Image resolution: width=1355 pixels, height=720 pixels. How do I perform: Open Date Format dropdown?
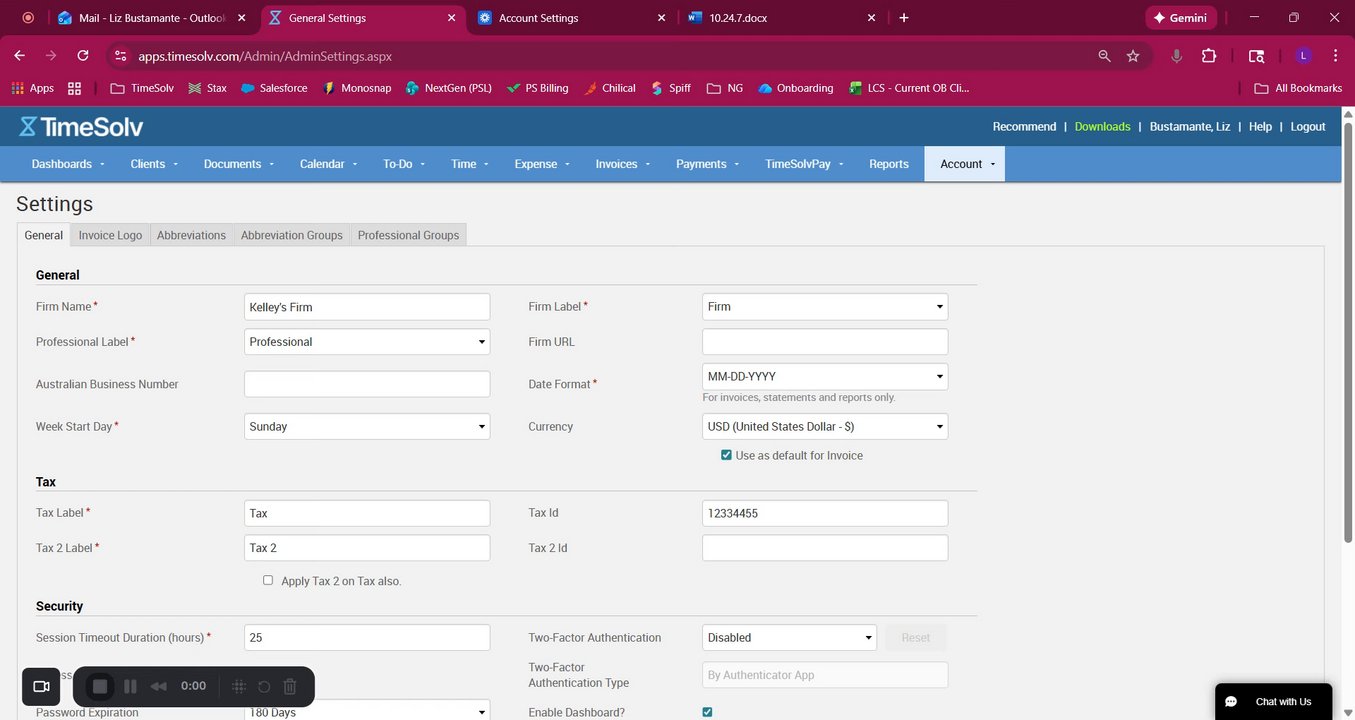click(x=825, y=377)
